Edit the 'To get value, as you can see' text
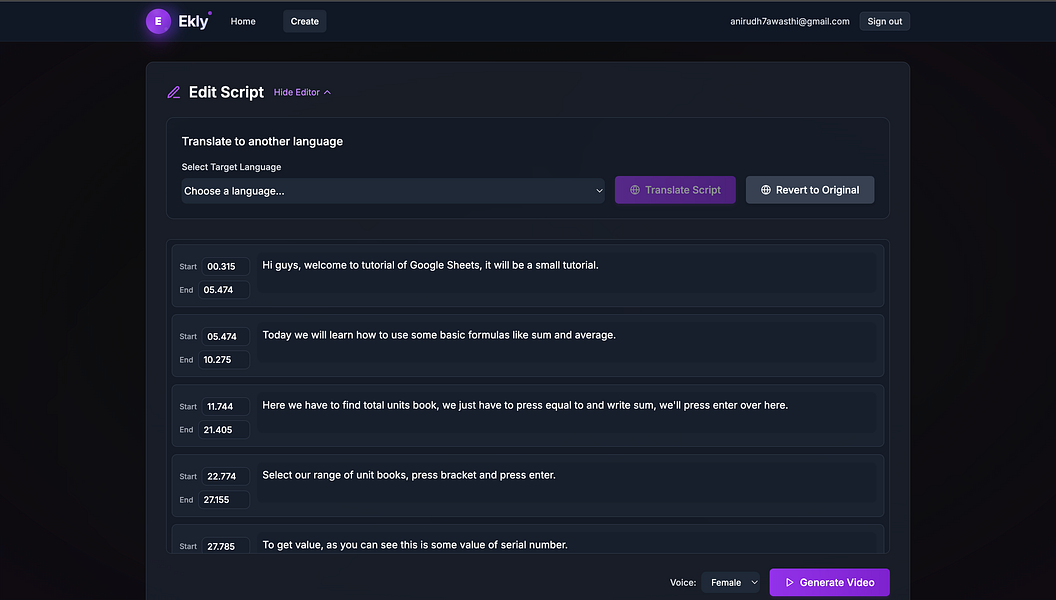The image size is (1056, 600). (x=569, y=544)
